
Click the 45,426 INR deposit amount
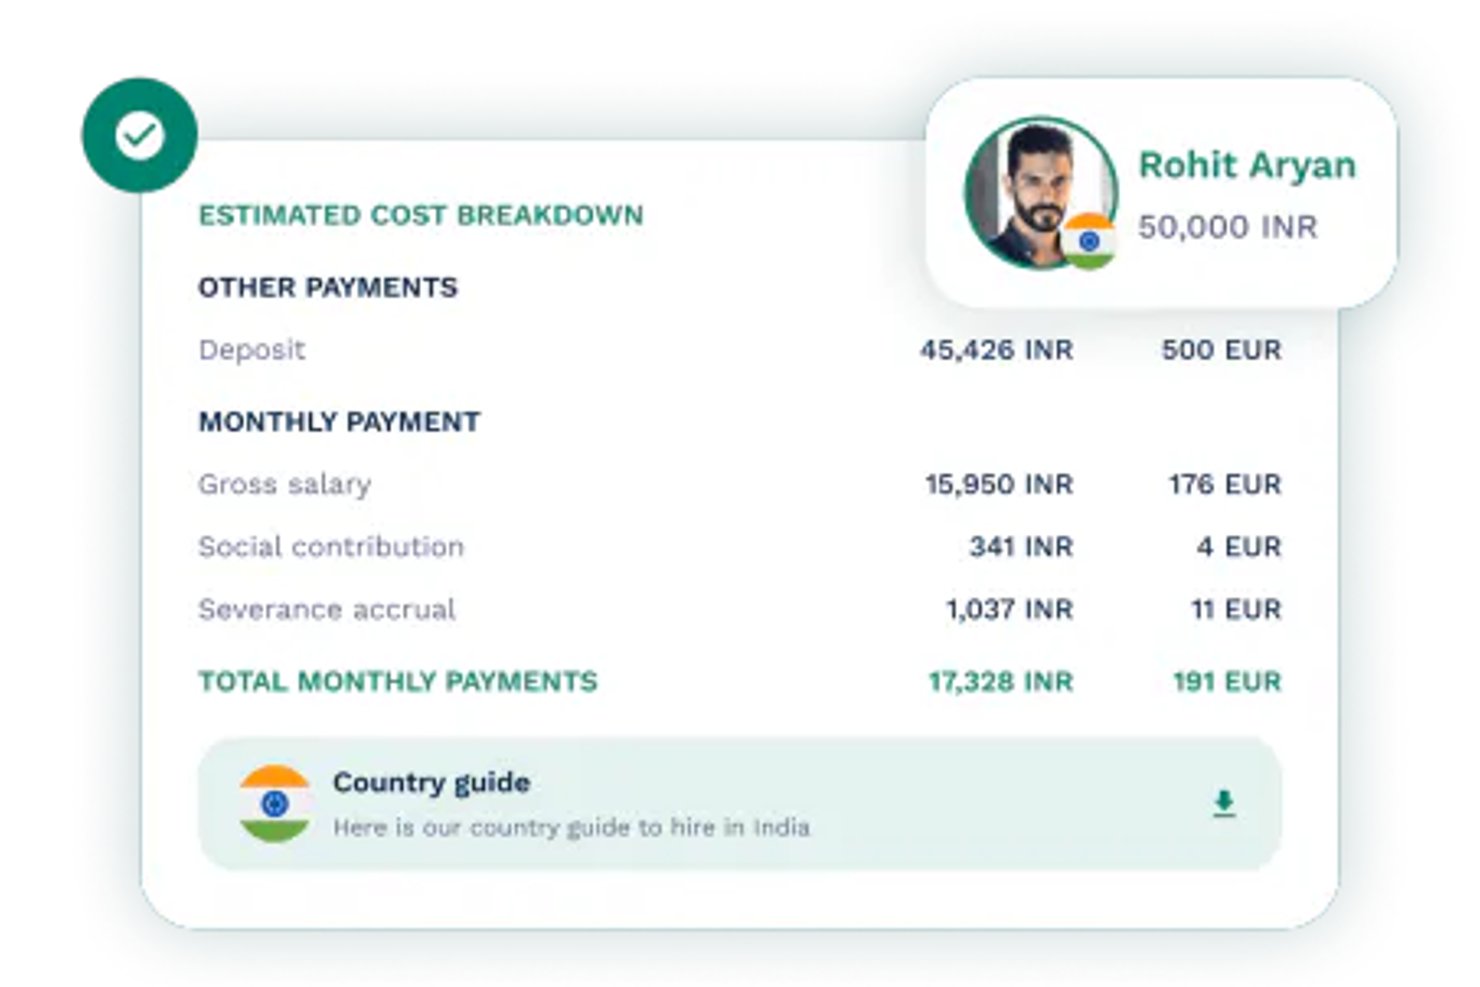pyautogui.click(x=996, y=350)
